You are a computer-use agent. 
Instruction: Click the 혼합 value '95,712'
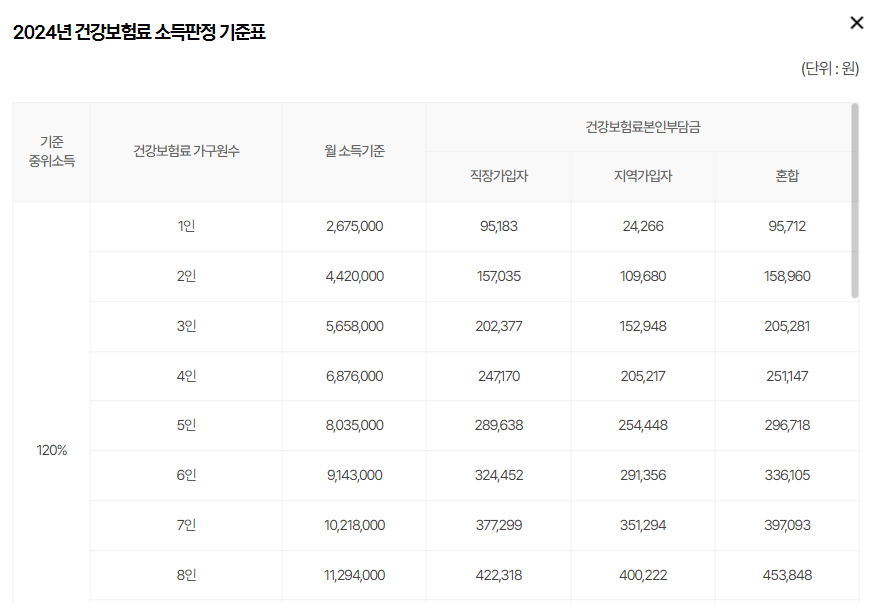point(787,226)
